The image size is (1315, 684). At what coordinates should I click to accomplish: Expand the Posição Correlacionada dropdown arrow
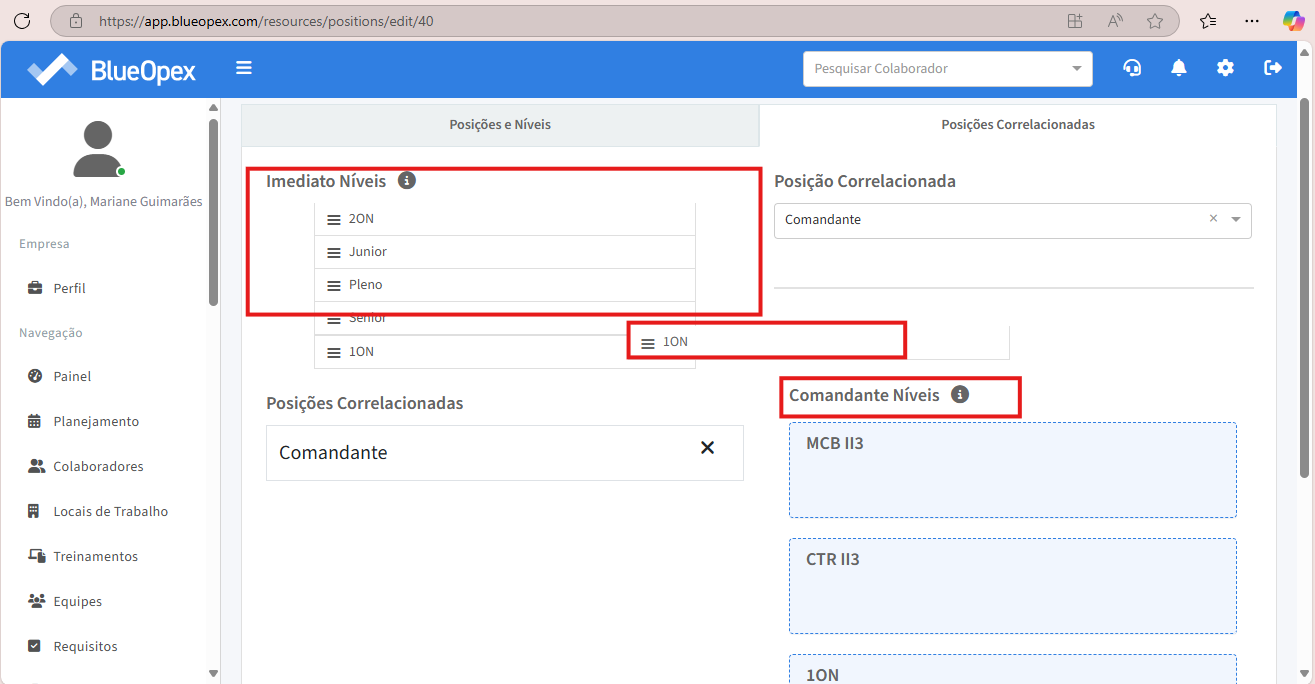coord(1236,220)
